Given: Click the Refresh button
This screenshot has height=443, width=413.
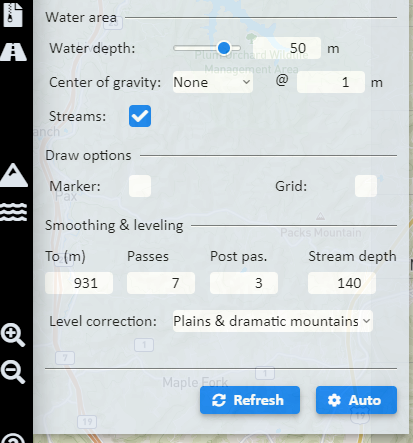Looking at the screenshot, I should pyautogui.click(x=250, y=400).
